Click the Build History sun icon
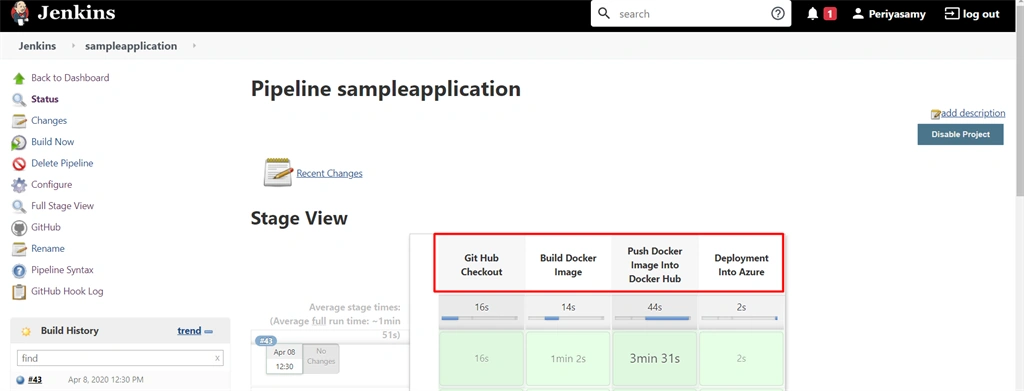1024x391 pixels. click(26, 331)
